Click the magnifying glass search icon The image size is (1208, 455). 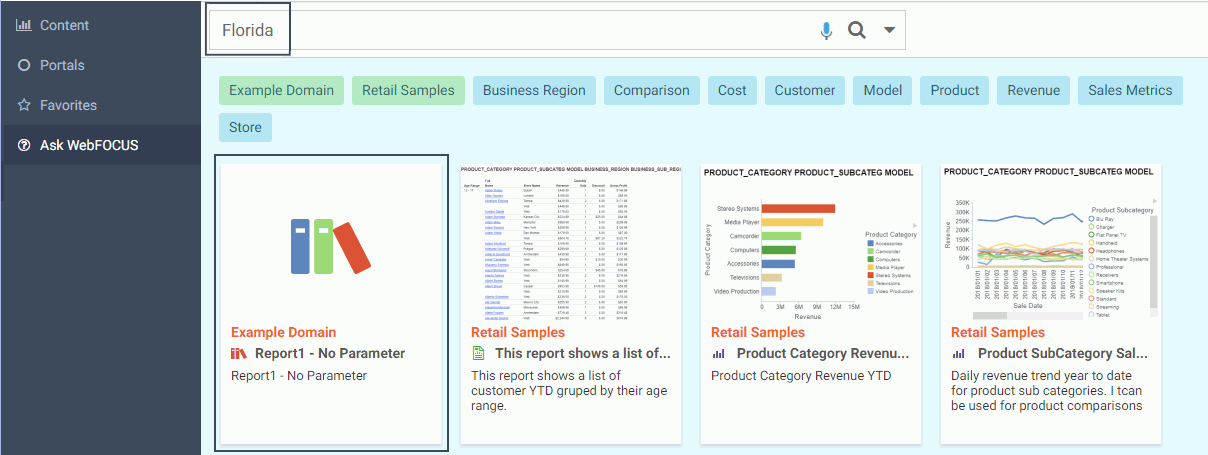click(x=856, y=30)
